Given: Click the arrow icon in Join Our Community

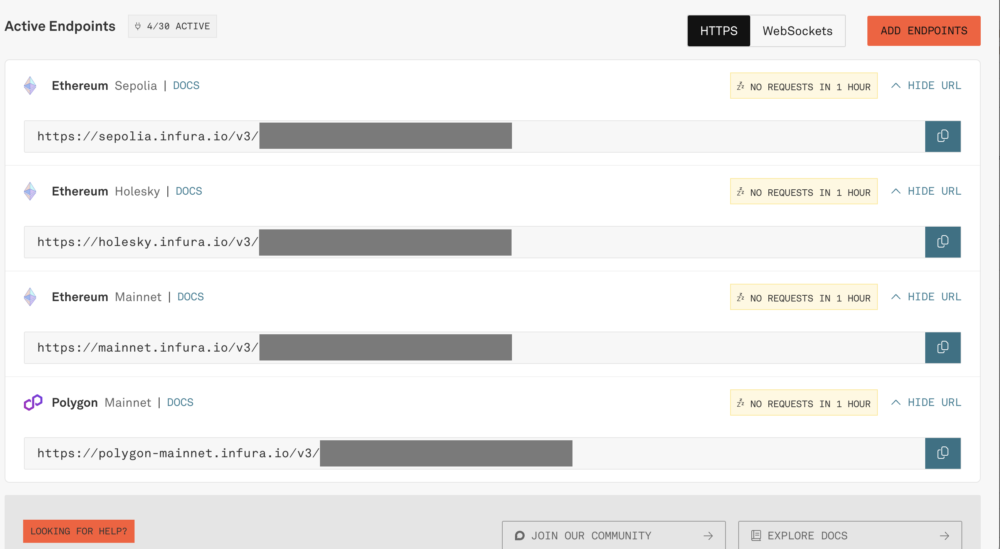Looking at the screenshot, I should click(x=708, y=536).
